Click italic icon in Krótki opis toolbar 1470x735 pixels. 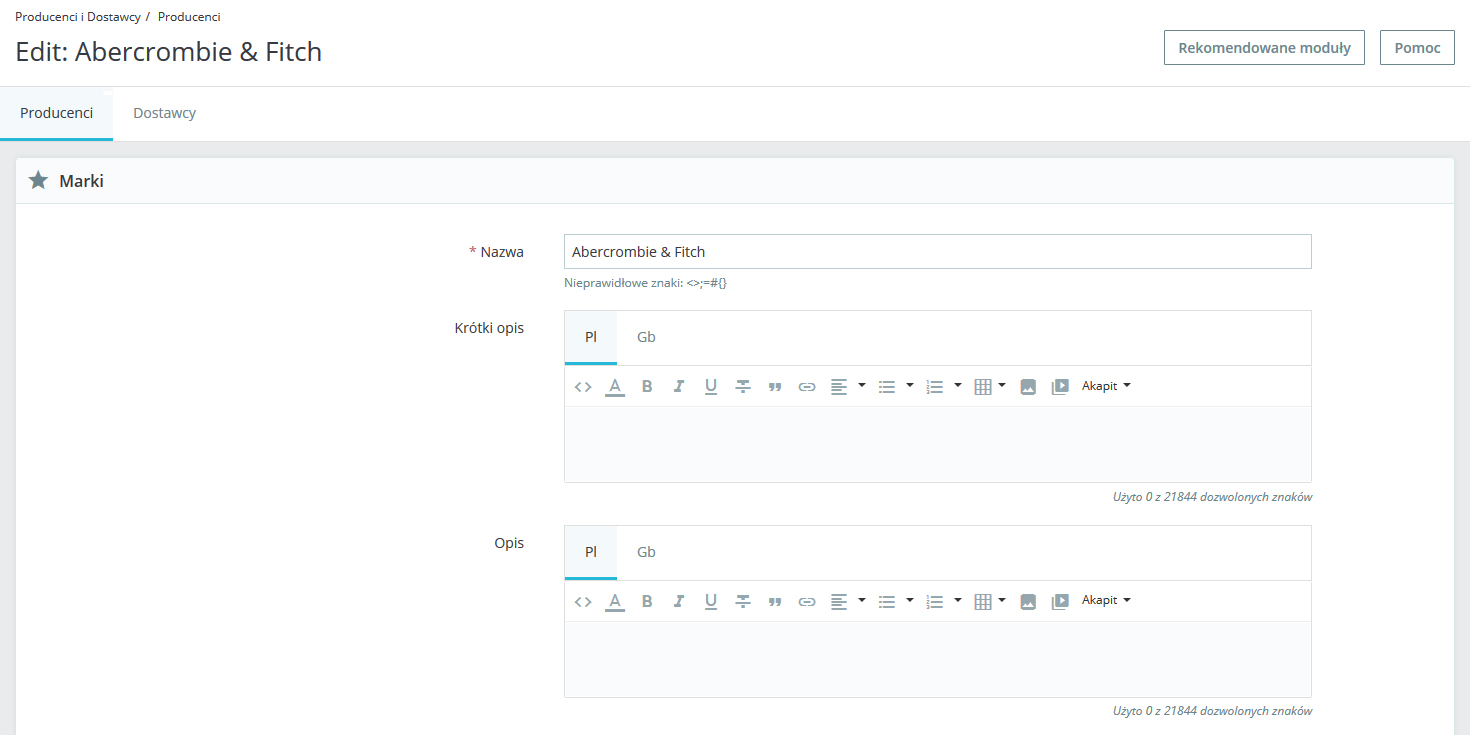point(679,386)
